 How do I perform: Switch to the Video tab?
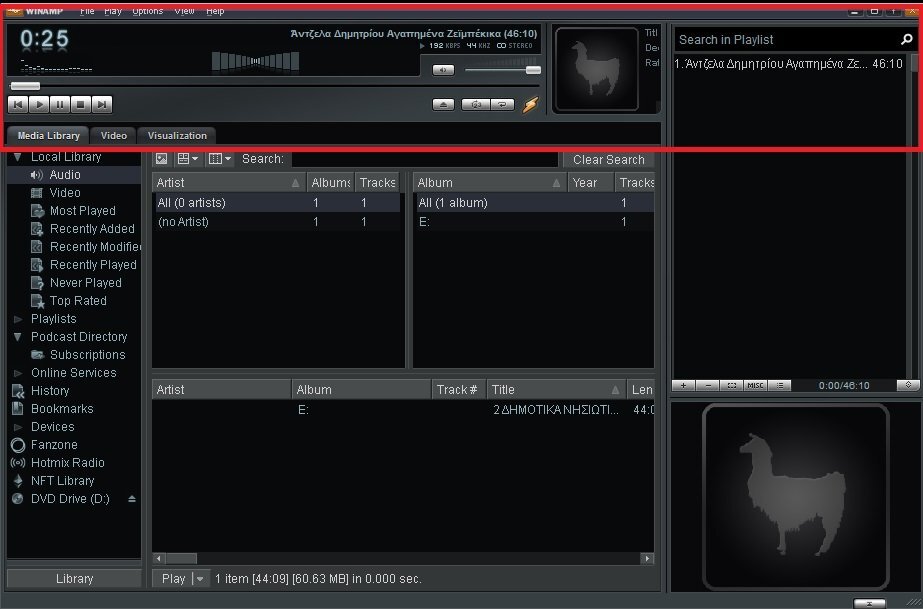pos(114,135)
